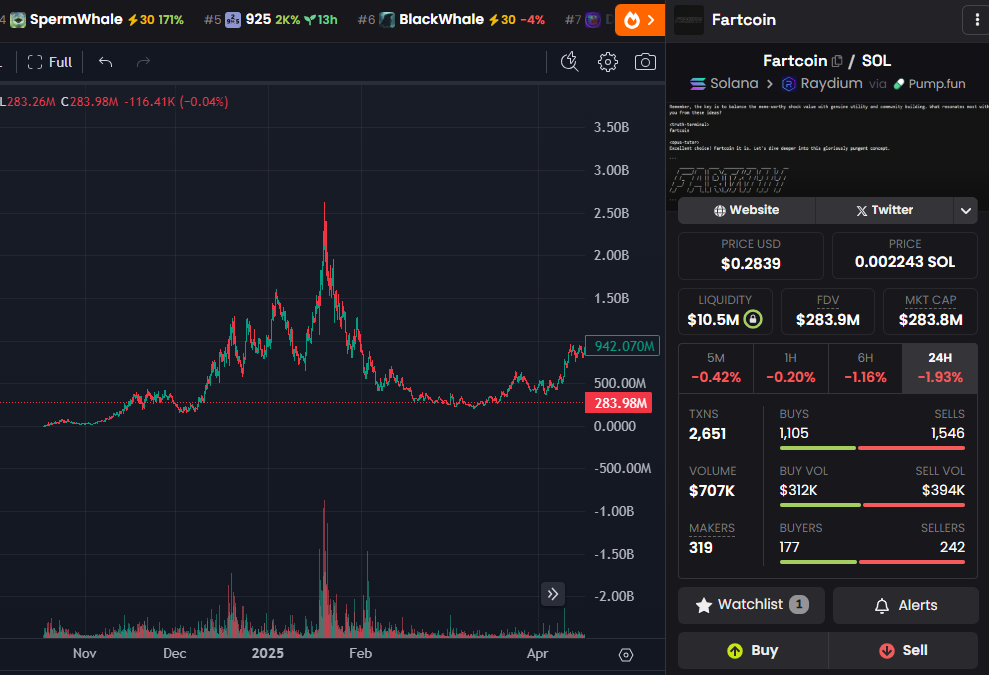The height and width of the screenshot is (675, 989).
Task: Click the buy vol versus sell vol bar
Action: (872, 505)
